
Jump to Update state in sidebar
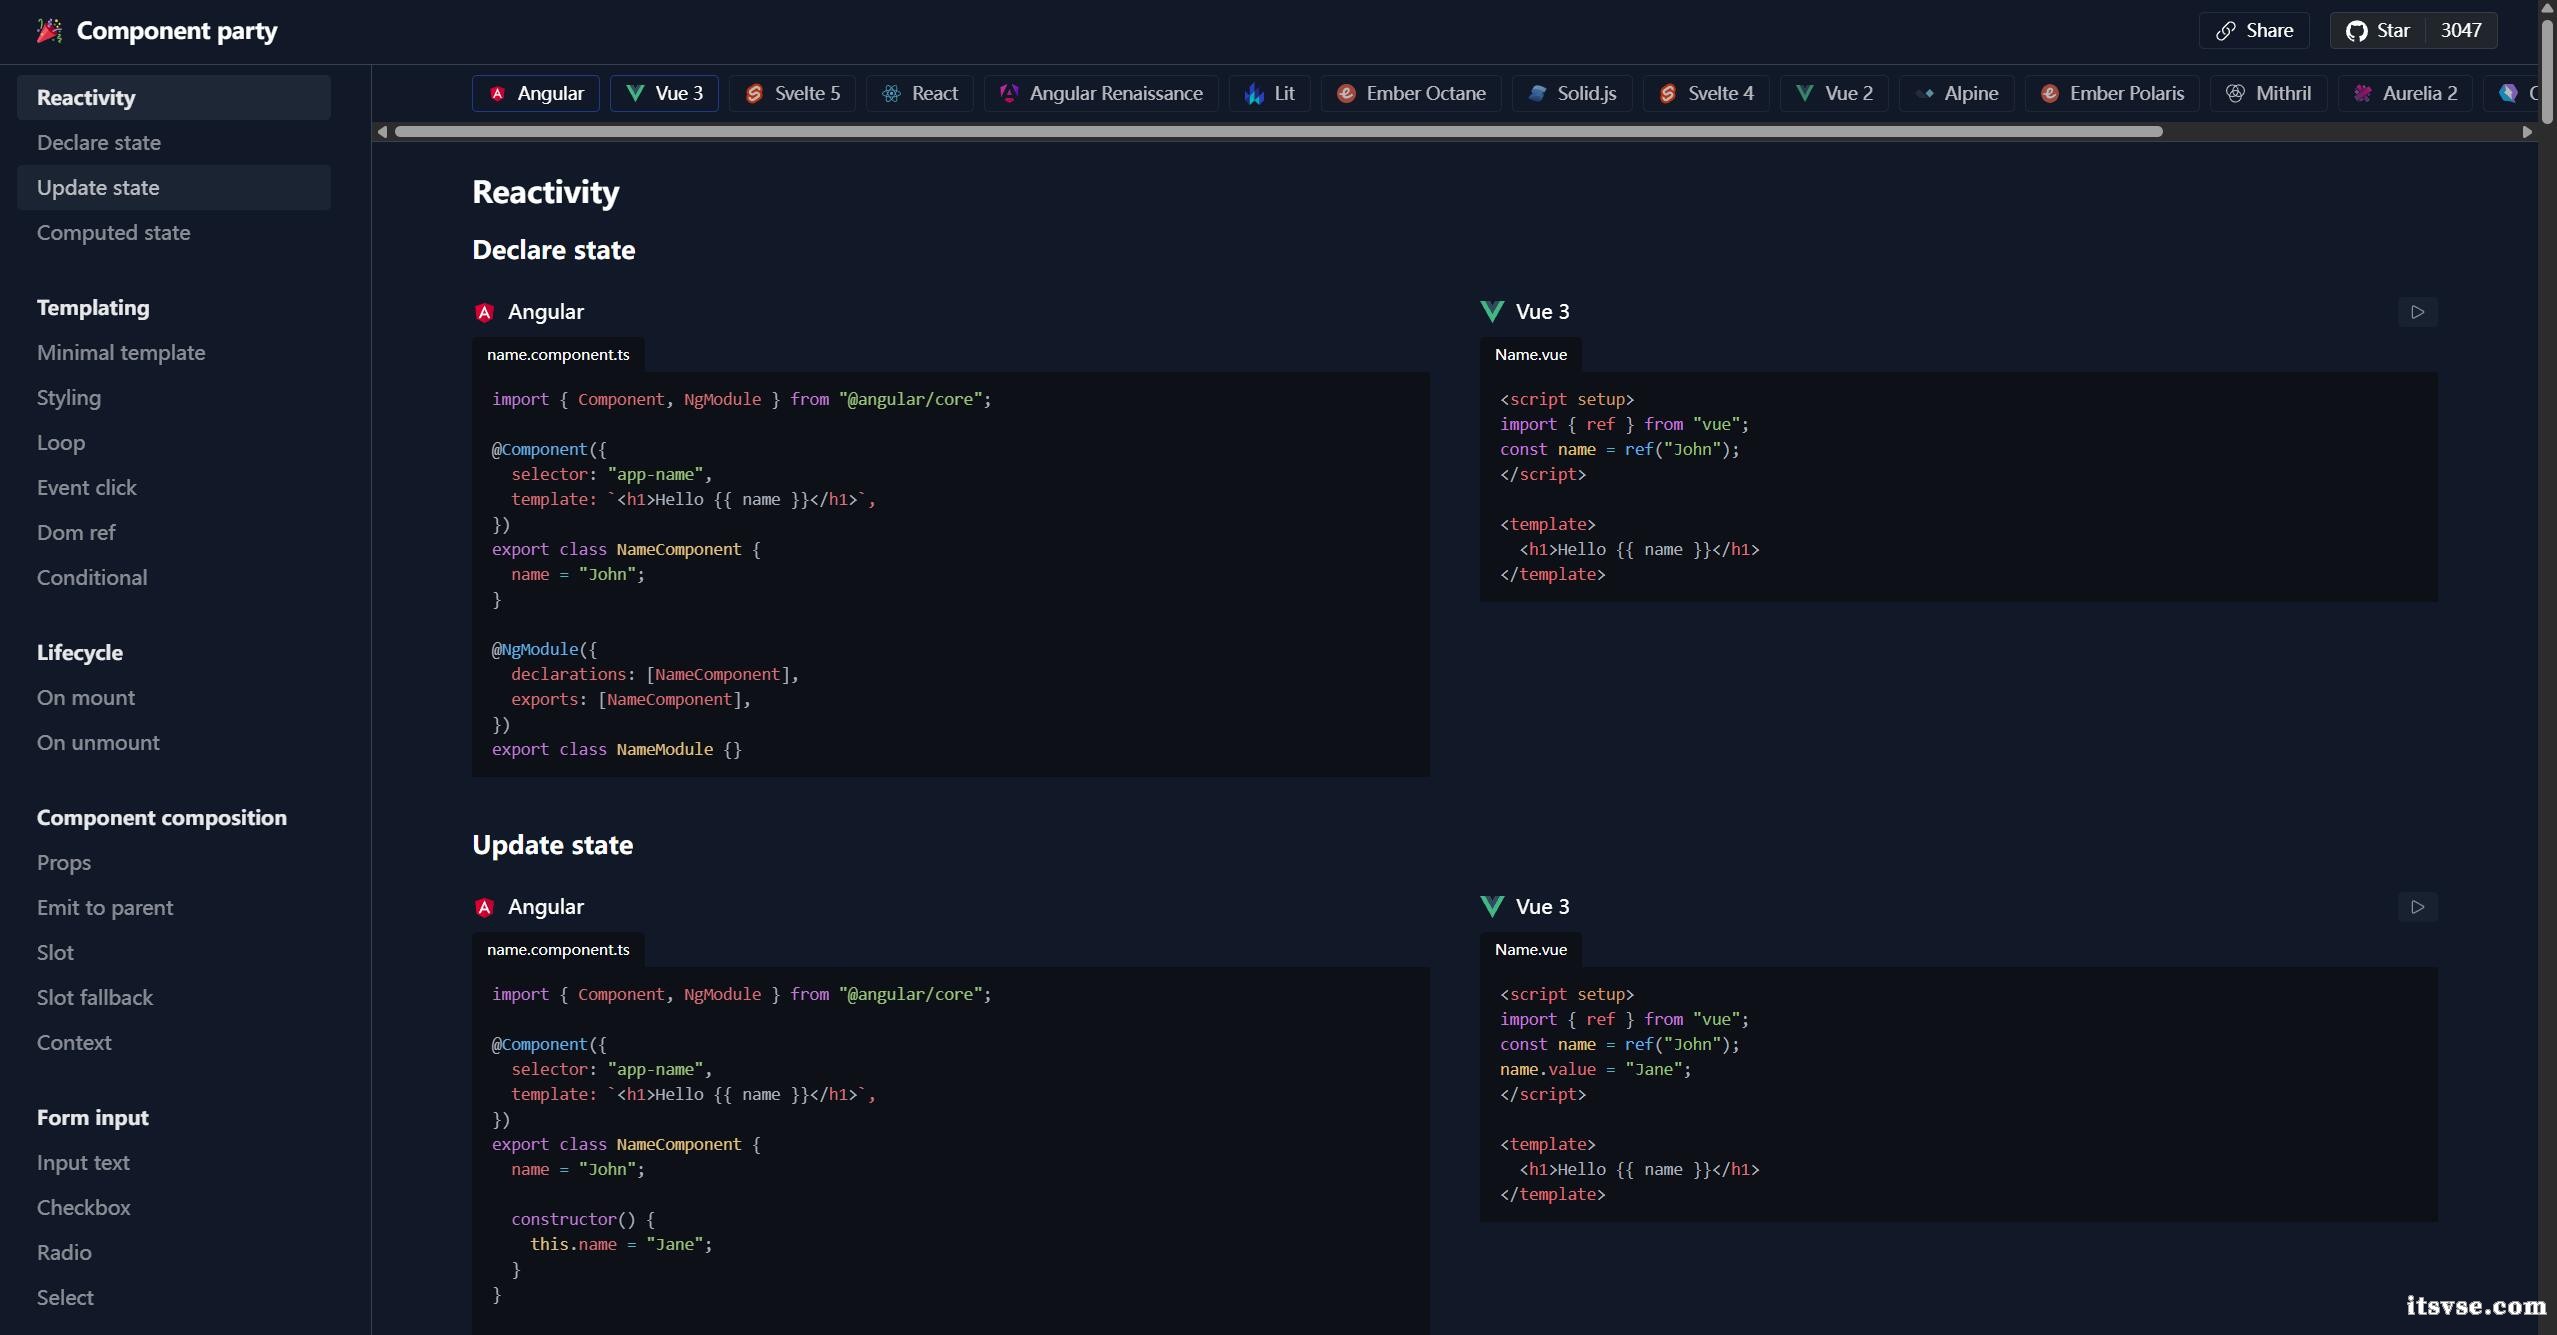click(x=173, y=188)
